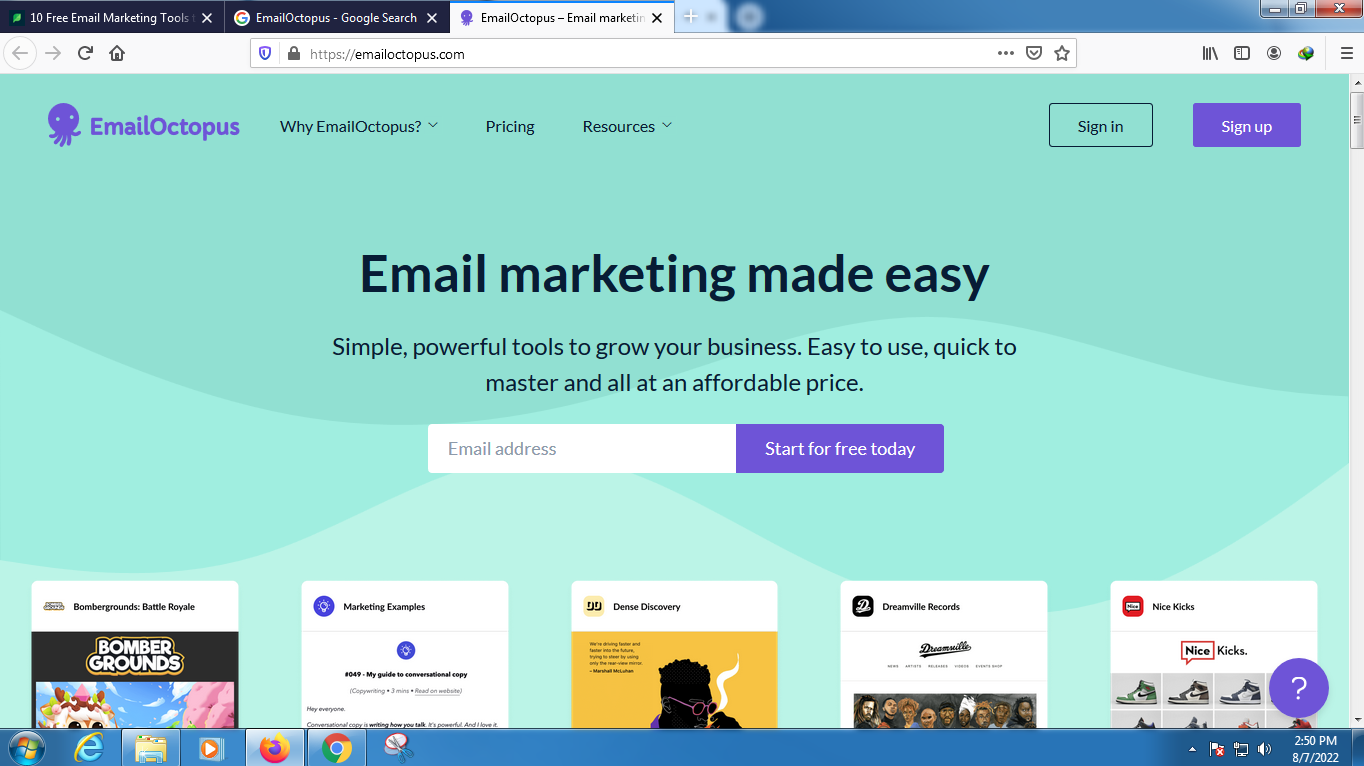Open the Pricing page
1364x766 pixels.
click(510, 126)
